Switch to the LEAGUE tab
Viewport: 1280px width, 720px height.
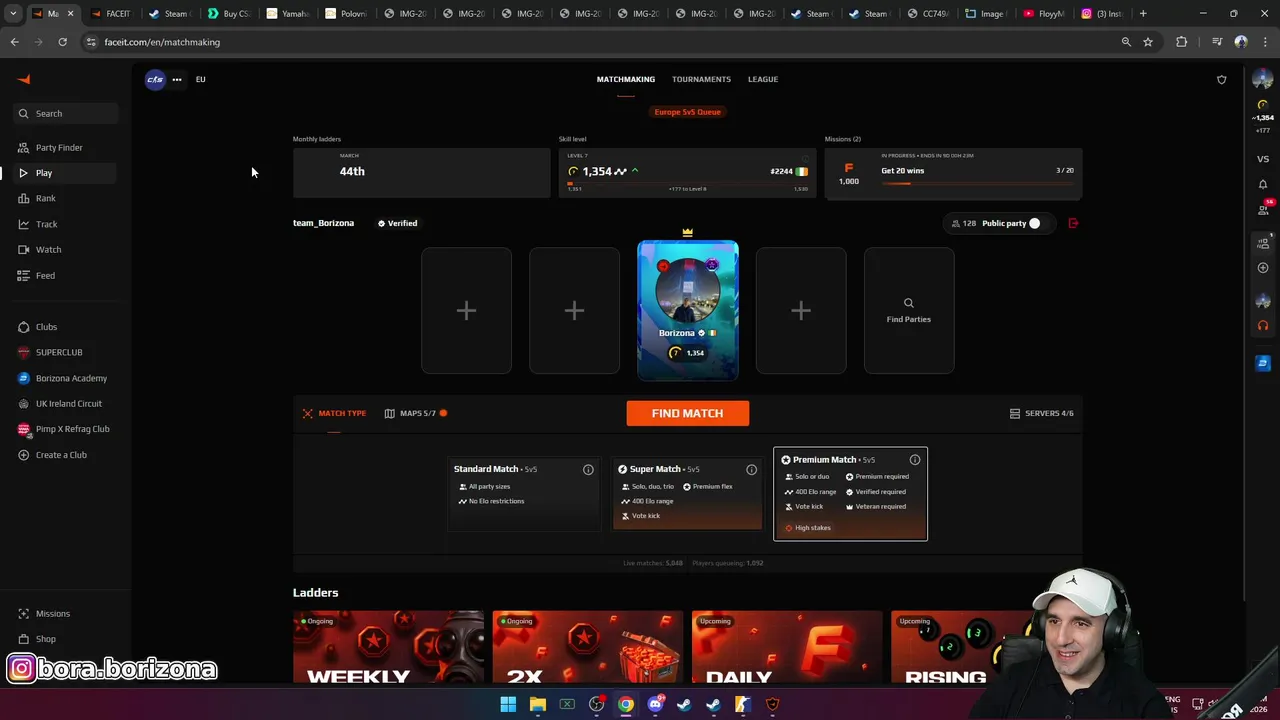click(763, 79)
